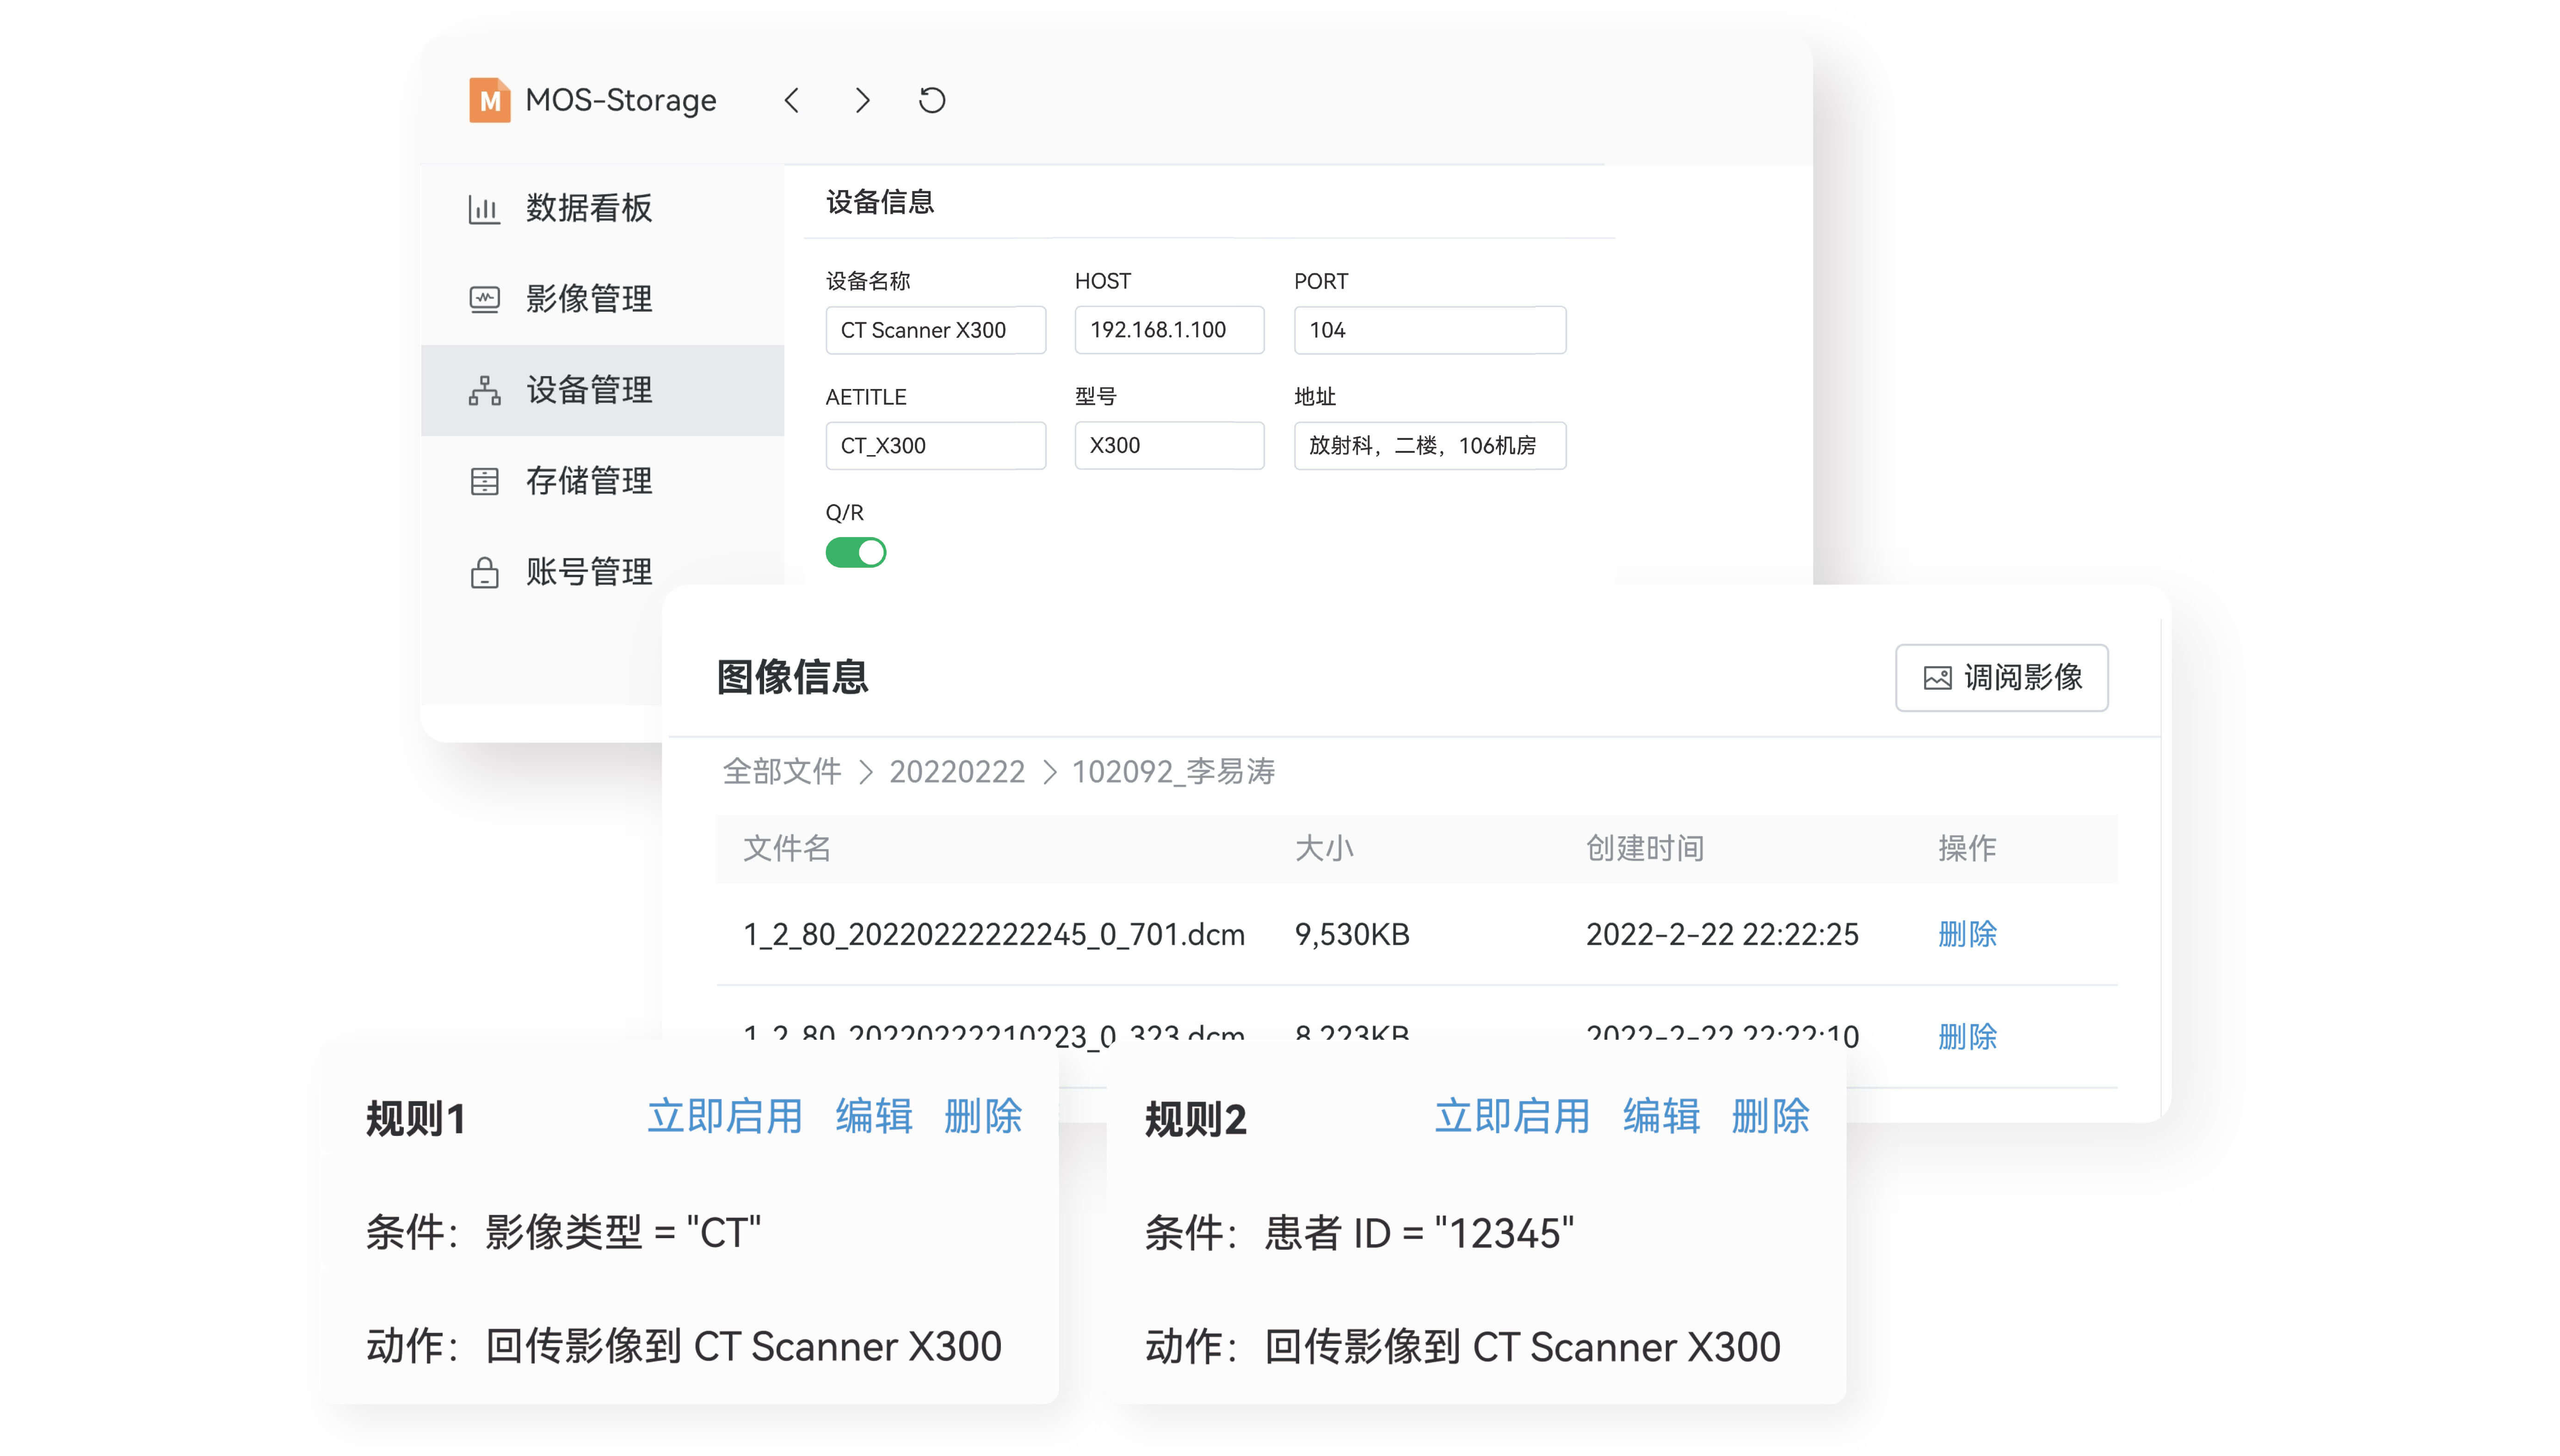This screenshot has height=1456, width=2560.
Task: Click the 地址 field 放射科，二楼，106机房
Action: (1430, 445)
